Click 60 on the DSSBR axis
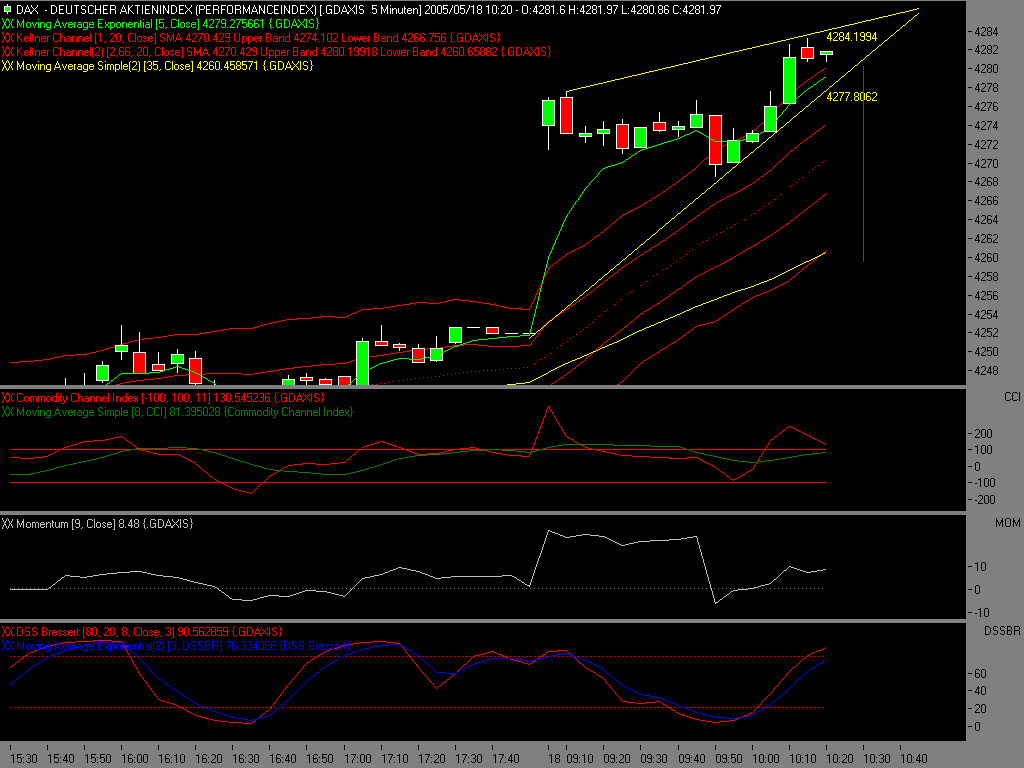The width and height of the screenshot is (1024, 768). pos(980,673)
